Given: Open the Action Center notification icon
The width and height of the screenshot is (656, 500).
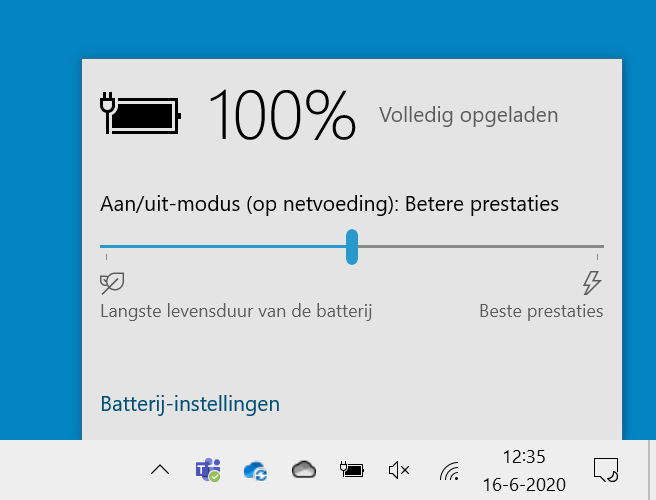Looking at the screenshot, I should click(x=606, y=470).
